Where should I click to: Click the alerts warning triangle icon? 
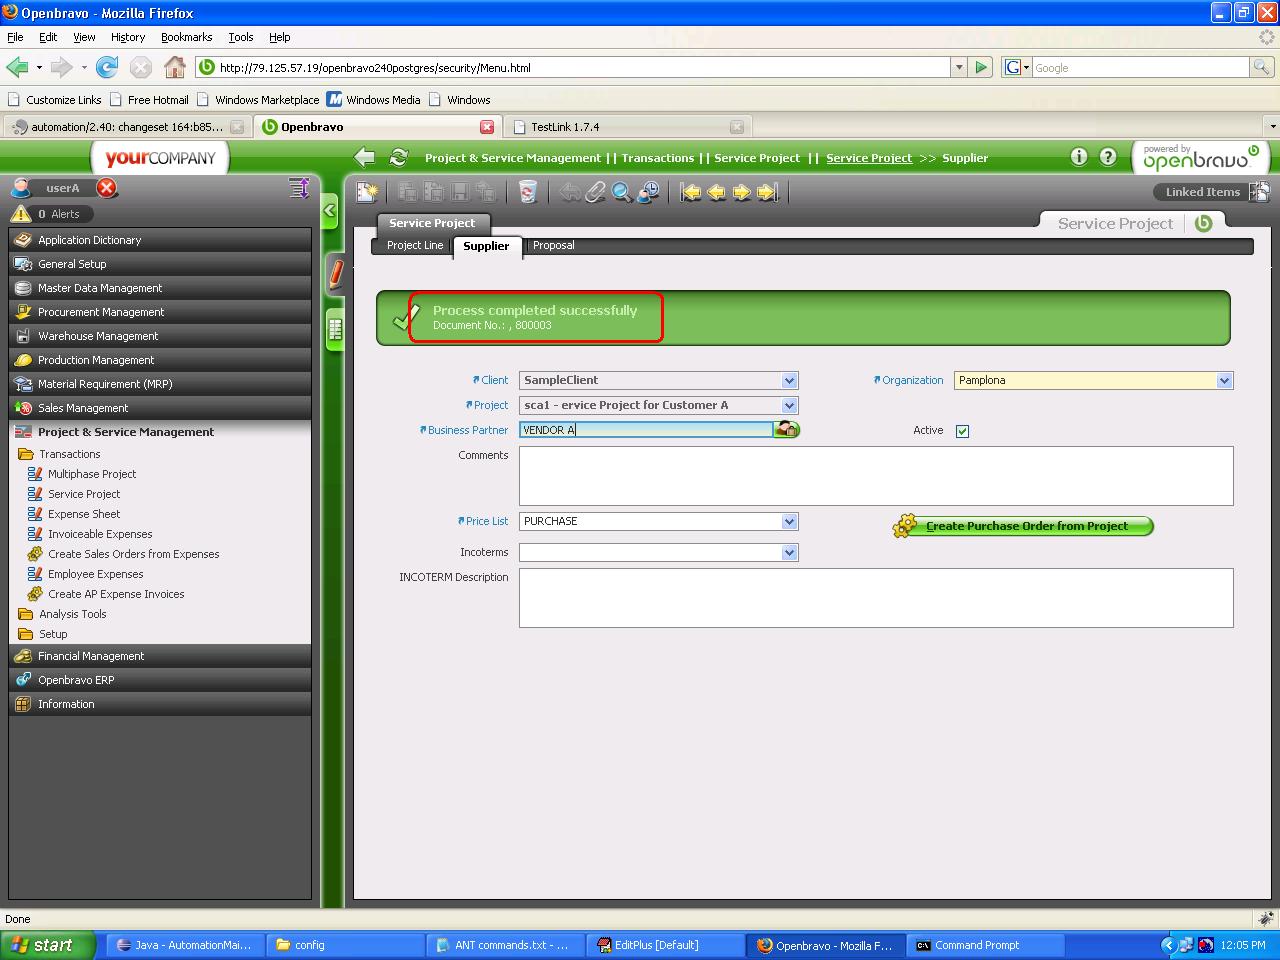20,214
